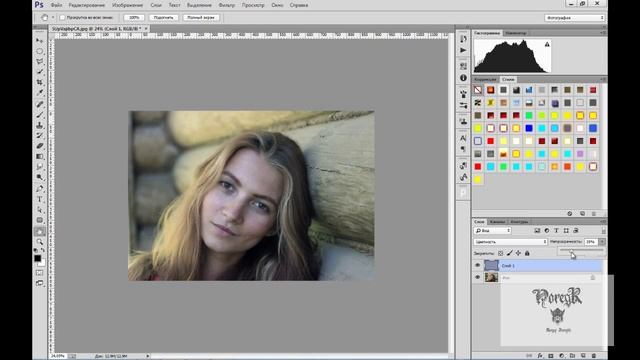640x360 pixels.
Task: Create a new adjustment layer icon
Action: click(561, 356)
